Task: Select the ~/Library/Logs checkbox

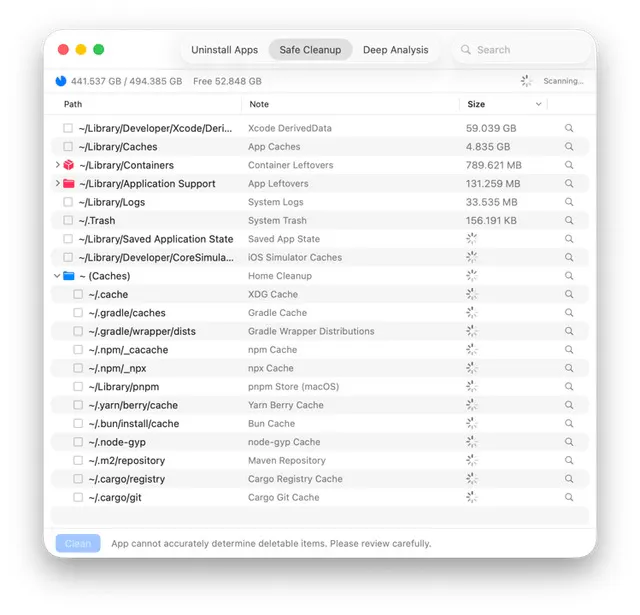Action: [68, 202]
